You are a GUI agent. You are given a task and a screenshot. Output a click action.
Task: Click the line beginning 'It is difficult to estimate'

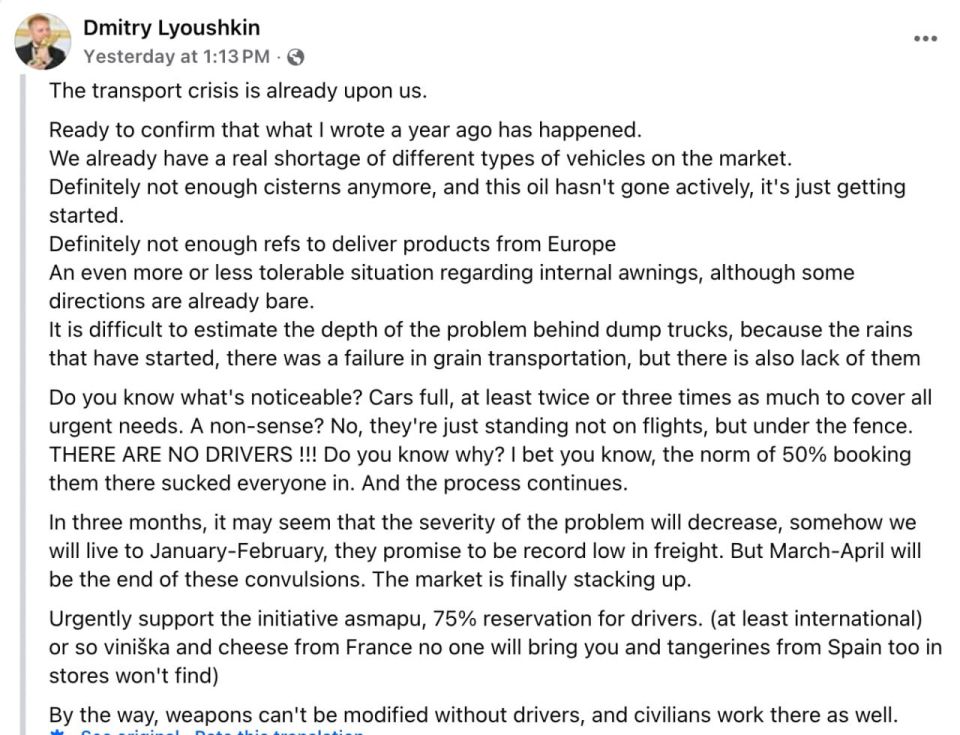pos(480,330)
